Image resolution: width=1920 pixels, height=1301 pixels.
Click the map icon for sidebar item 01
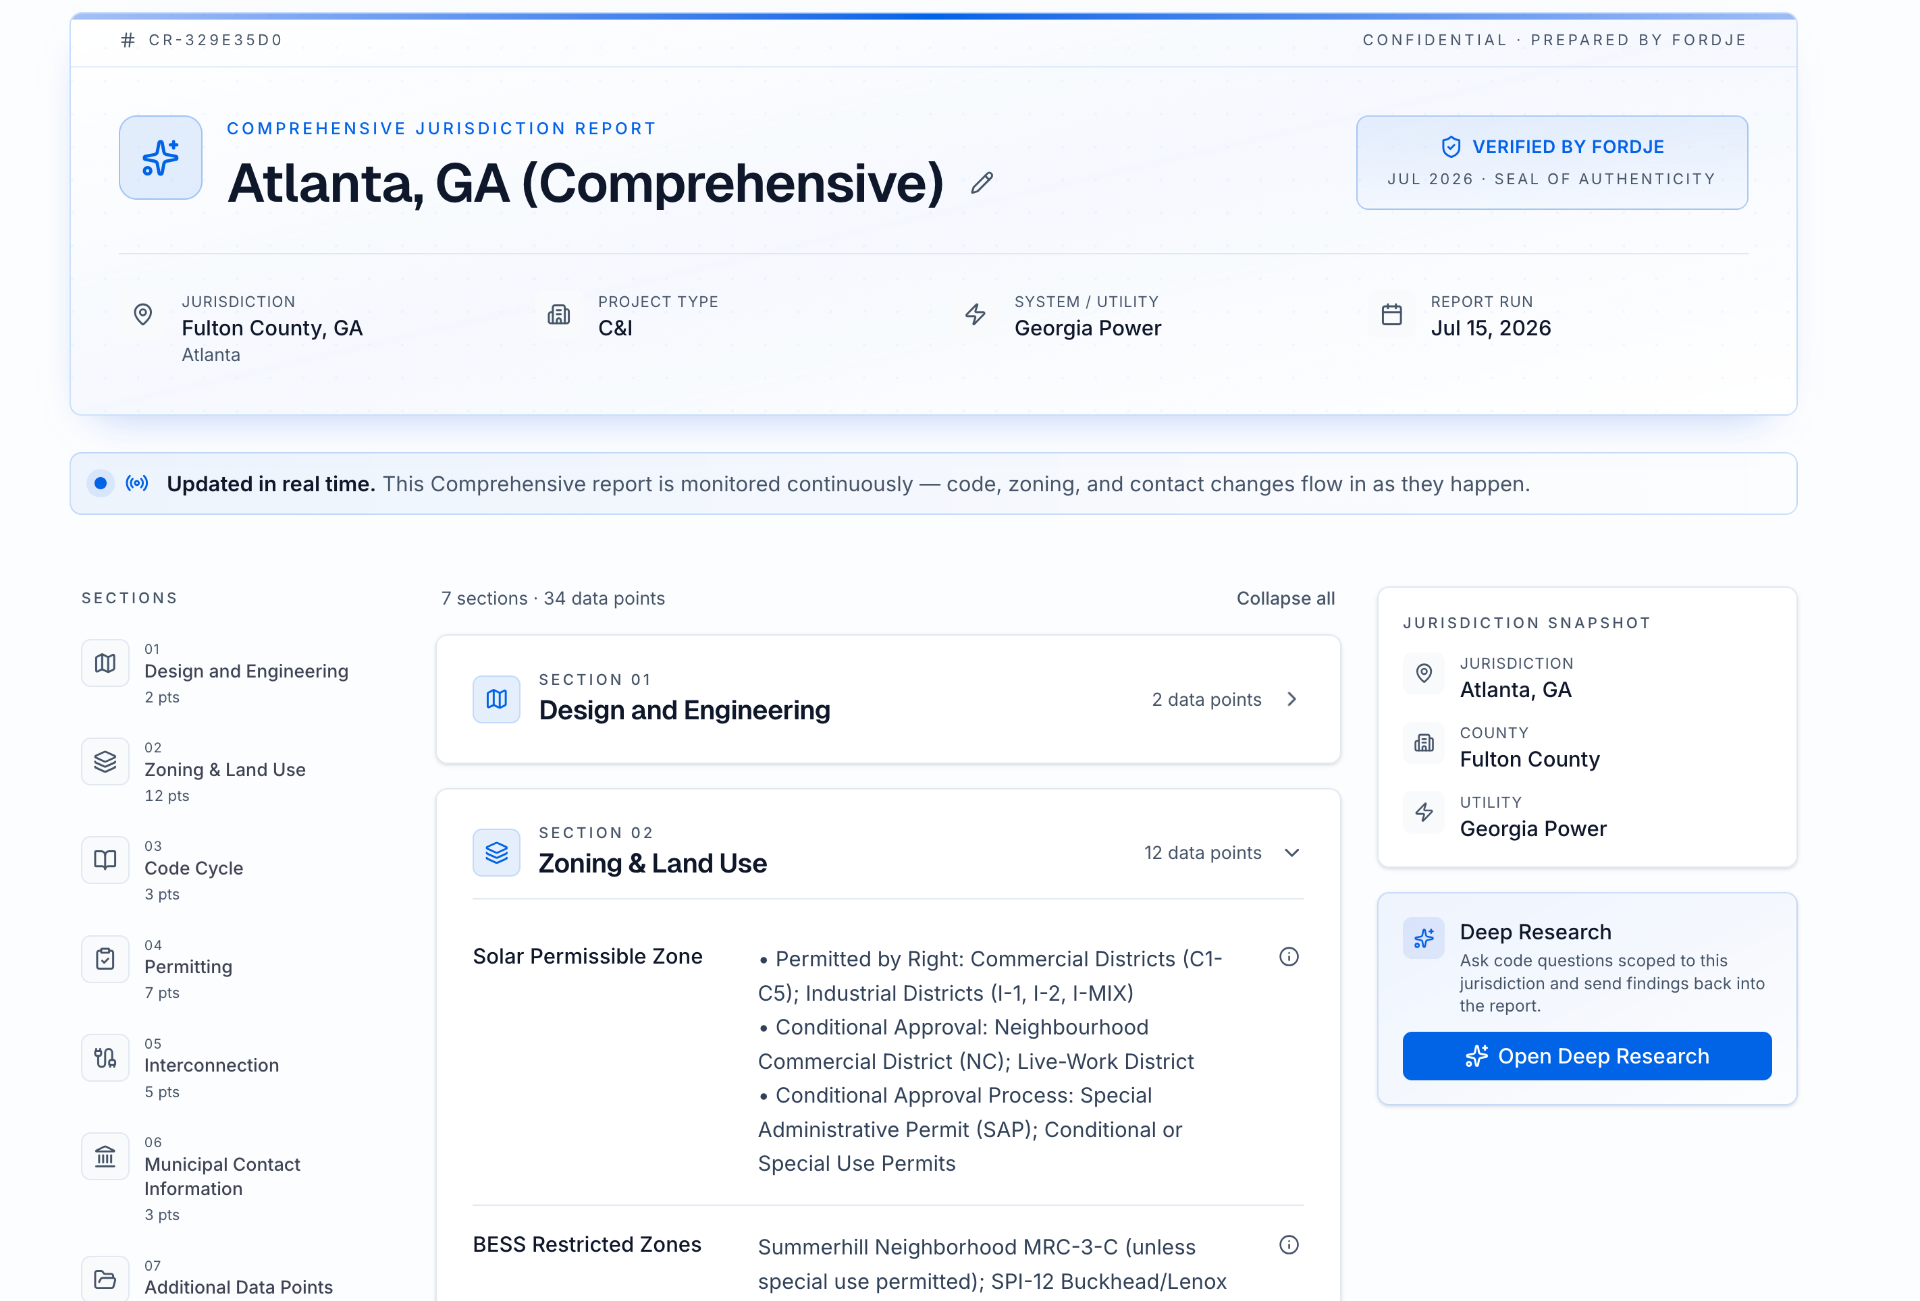coord(105,663)
